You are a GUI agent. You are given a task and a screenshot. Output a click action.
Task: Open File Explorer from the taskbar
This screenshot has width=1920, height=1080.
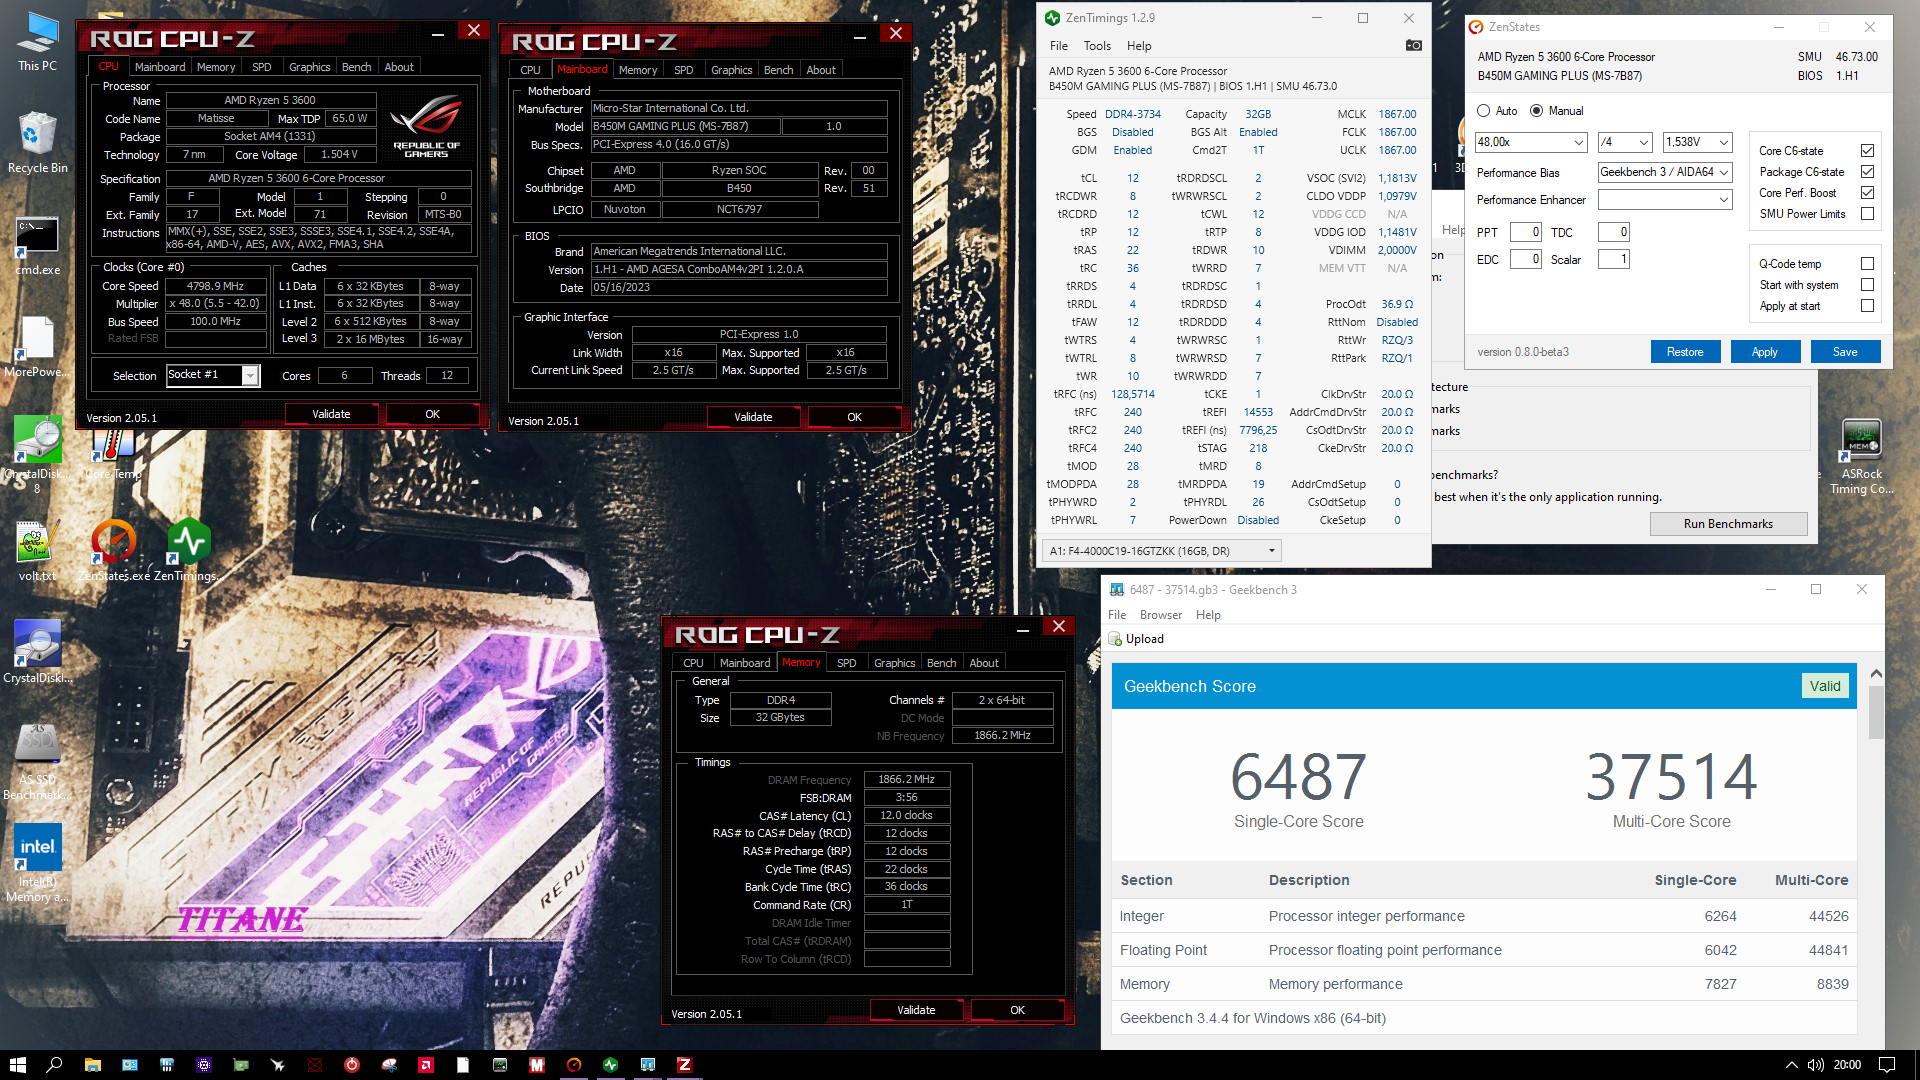pos(92,1065)
